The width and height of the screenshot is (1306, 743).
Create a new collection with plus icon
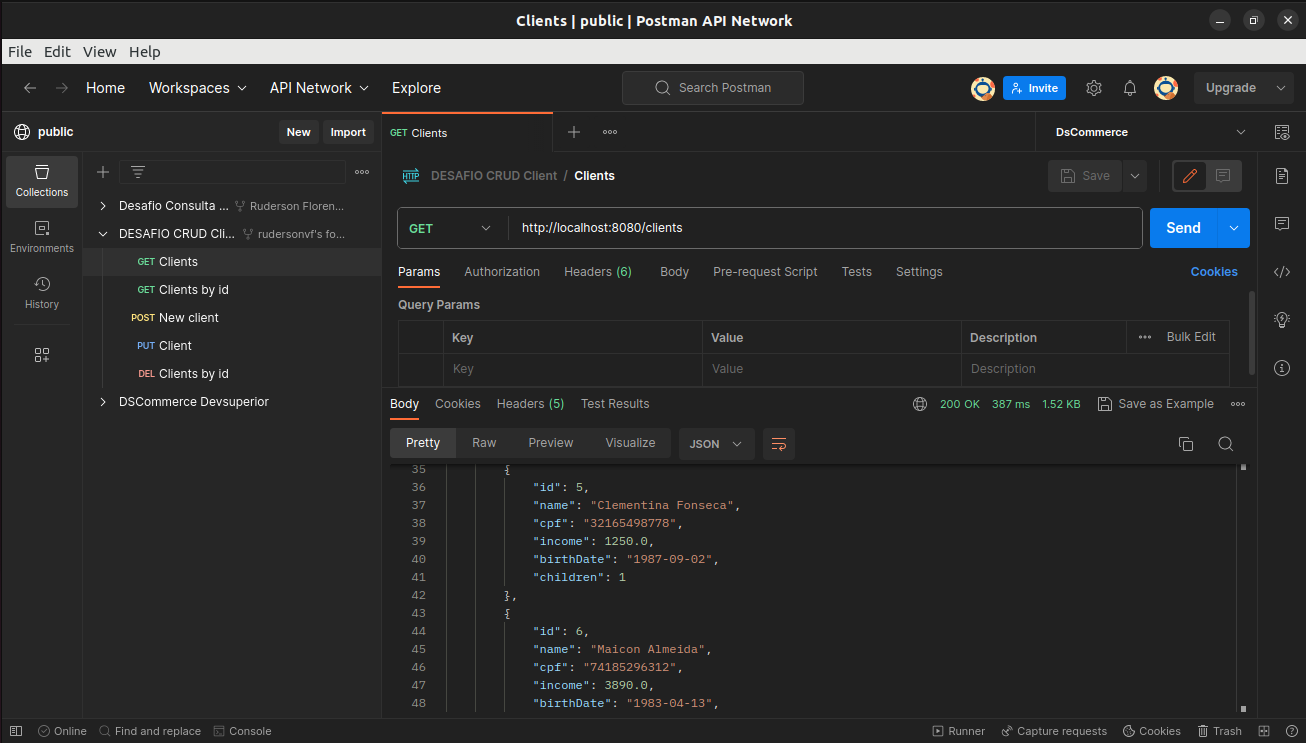click(103, 172)
